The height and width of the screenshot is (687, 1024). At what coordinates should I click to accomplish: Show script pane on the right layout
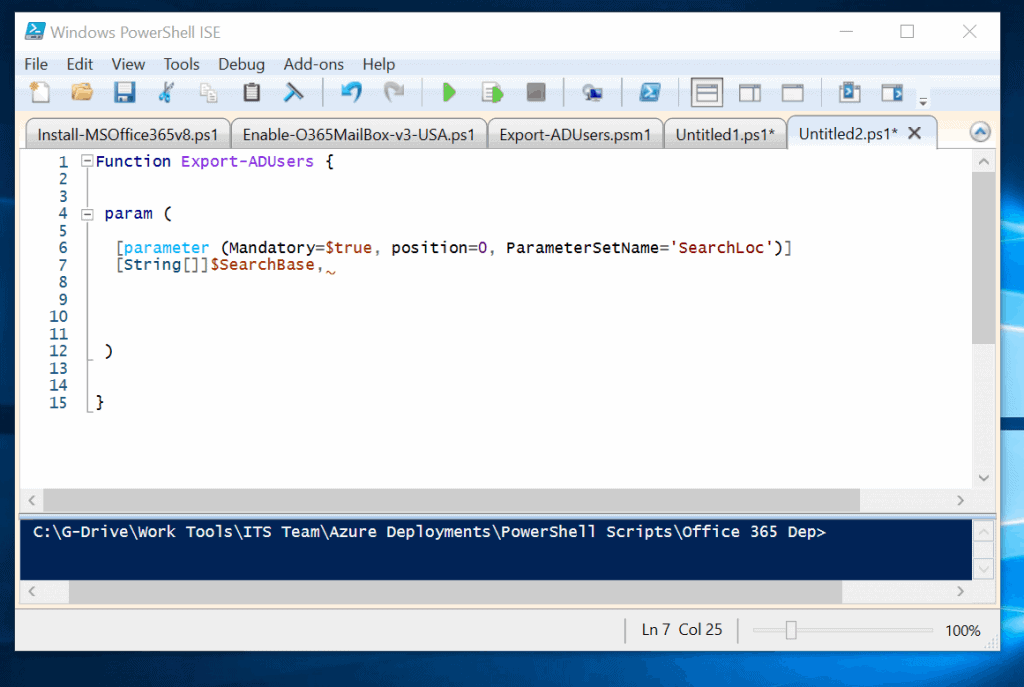tap(750, 93)
